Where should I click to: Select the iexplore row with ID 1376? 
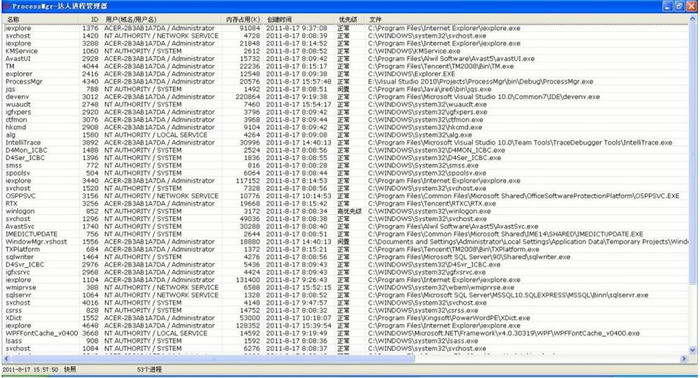click(346, 28)
